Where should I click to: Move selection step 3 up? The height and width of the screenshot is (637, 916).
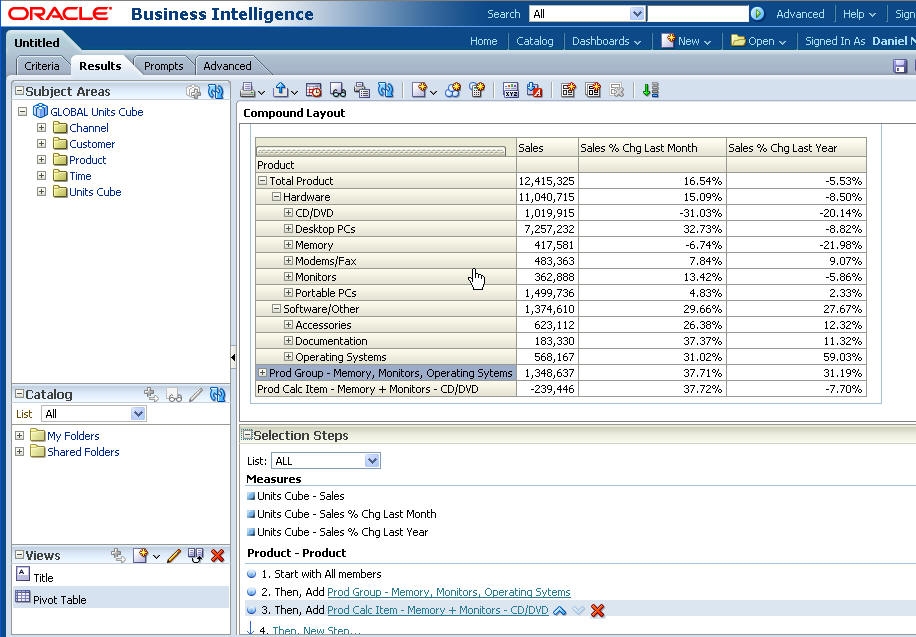tap(560, 611)
